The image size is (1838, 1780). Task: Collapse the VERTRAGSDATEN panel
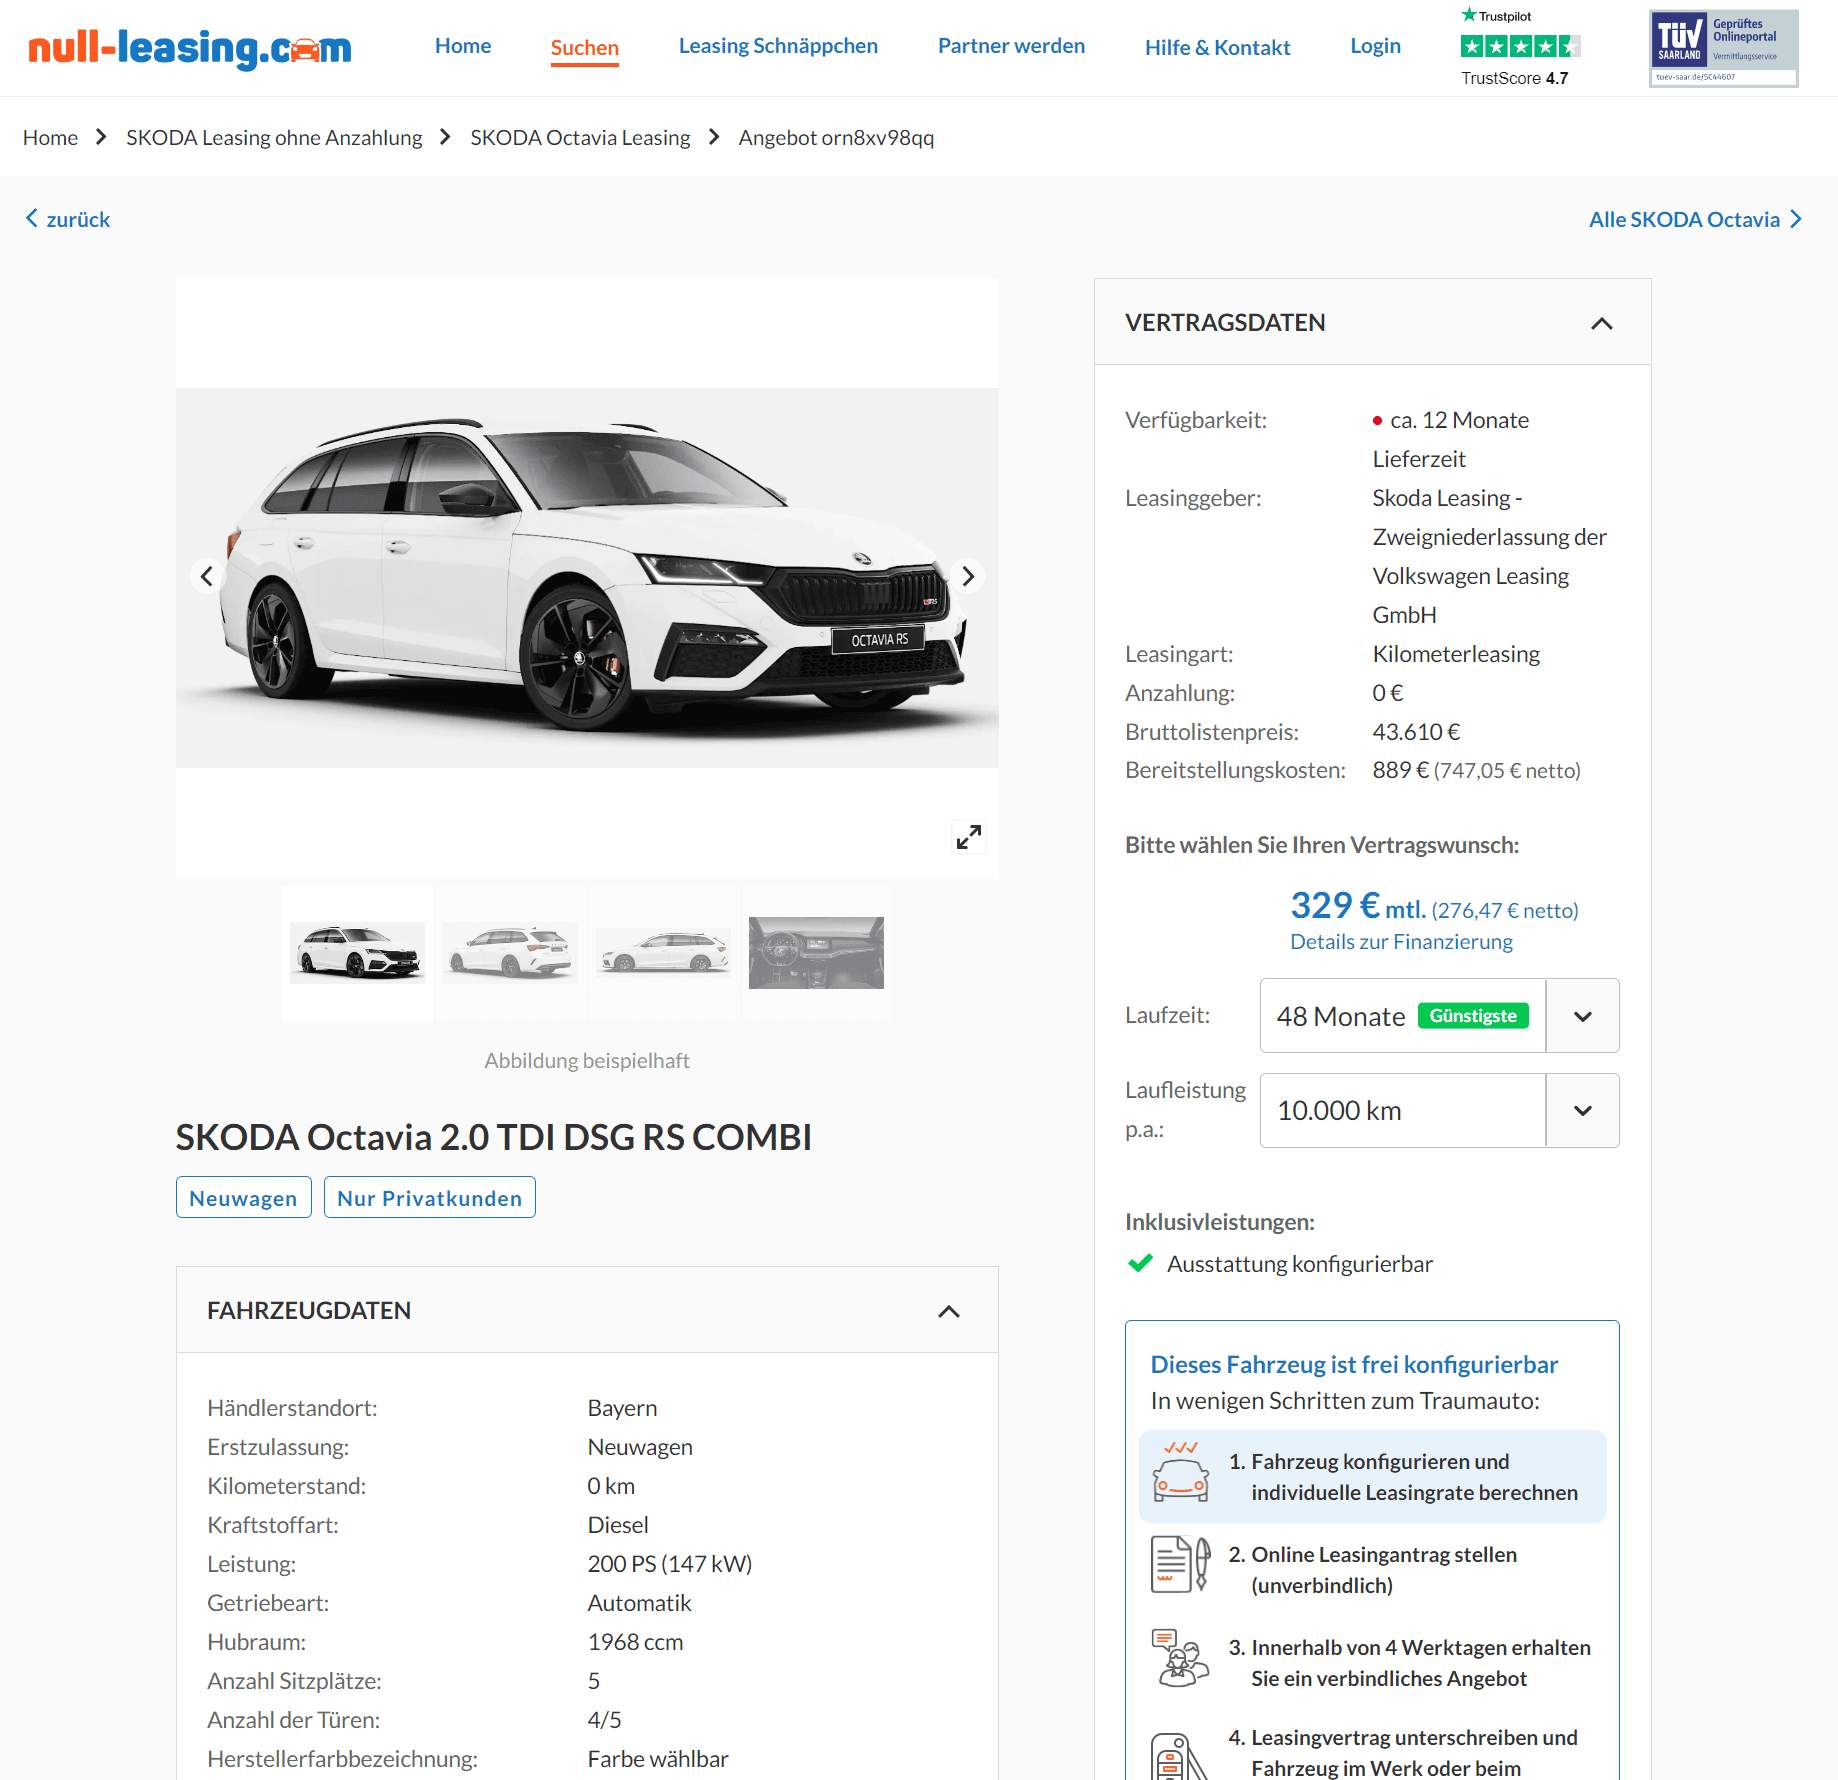click(1601, 323)
